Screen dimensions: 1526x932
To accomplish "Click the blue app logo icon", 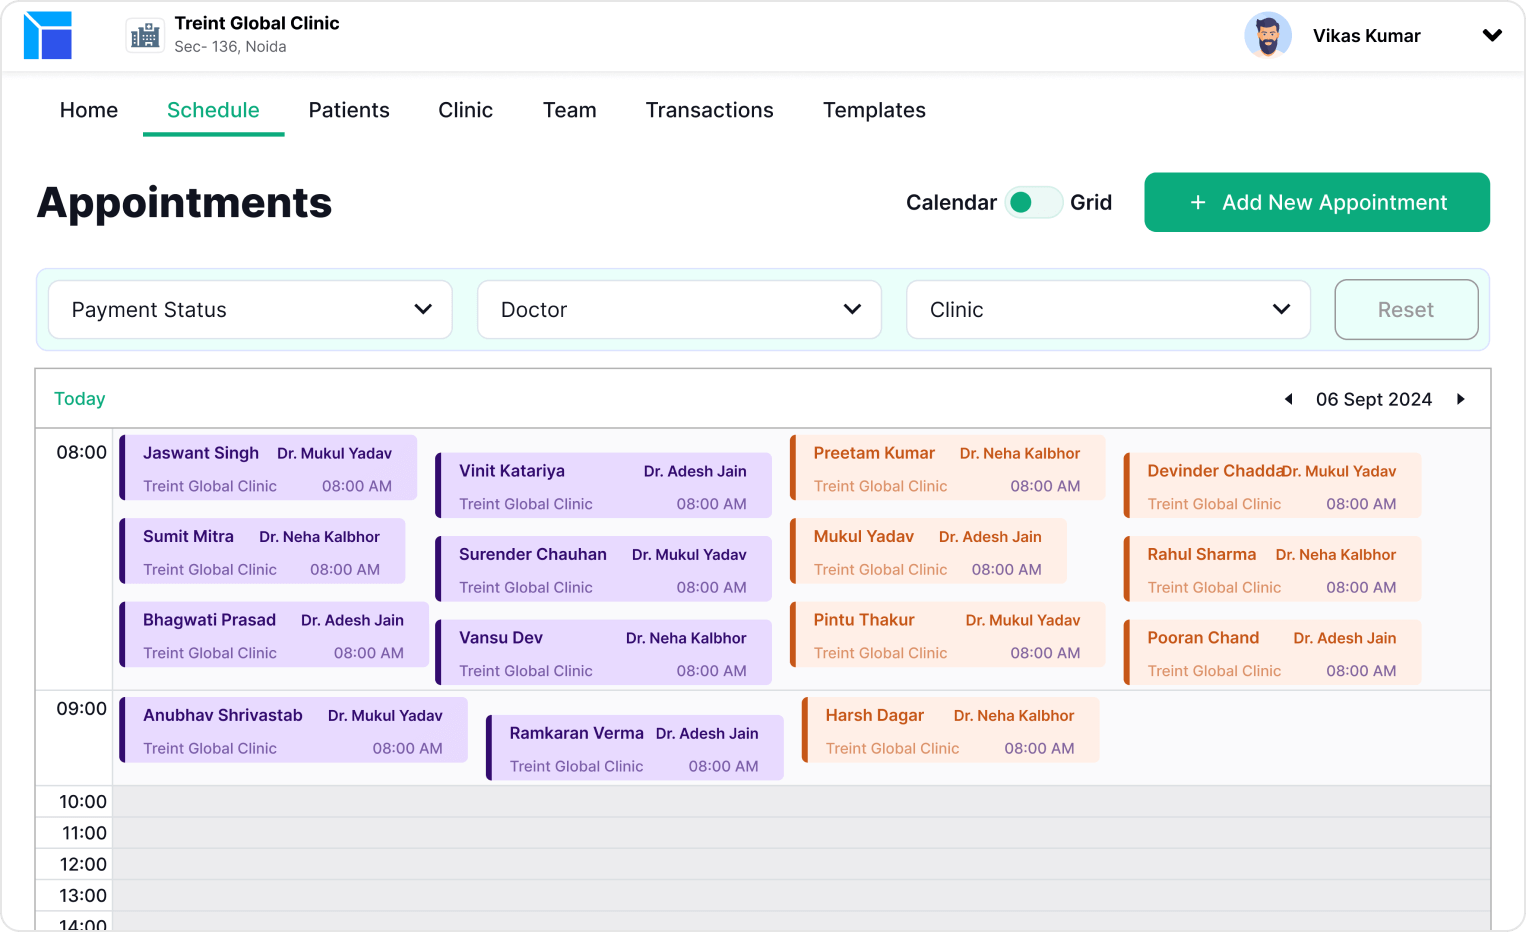I will click(48, 36).
